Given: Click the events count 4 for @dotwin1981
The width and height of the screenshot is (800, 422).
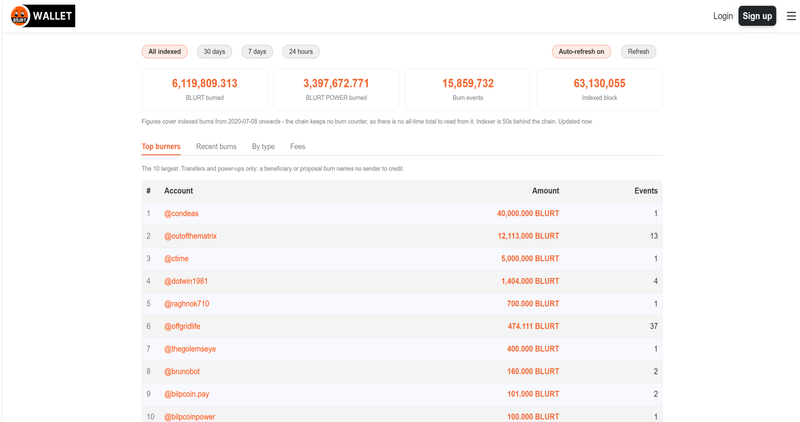Looking at the screenshot, I should click(x=656, y=281).
